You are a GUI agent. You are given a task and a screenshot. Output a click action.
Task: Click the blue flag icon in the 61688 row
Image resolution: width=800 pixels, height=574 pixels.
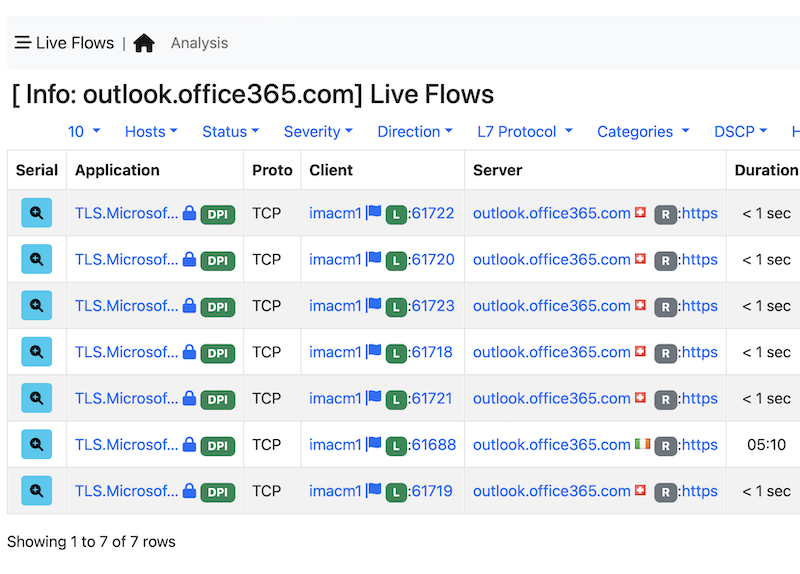[x=374, y=443]
